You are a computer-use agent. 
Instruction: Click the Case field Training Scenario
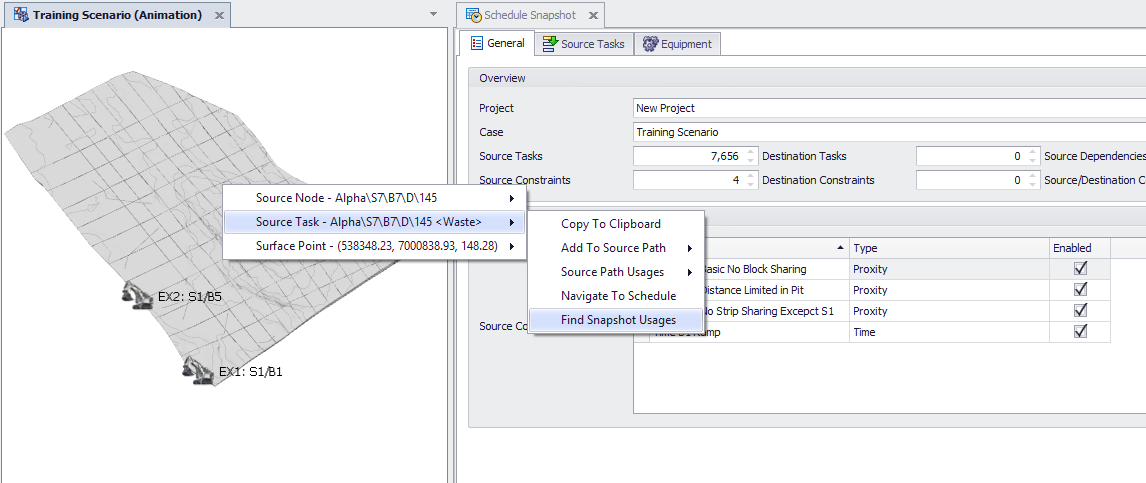click(889, 132)
